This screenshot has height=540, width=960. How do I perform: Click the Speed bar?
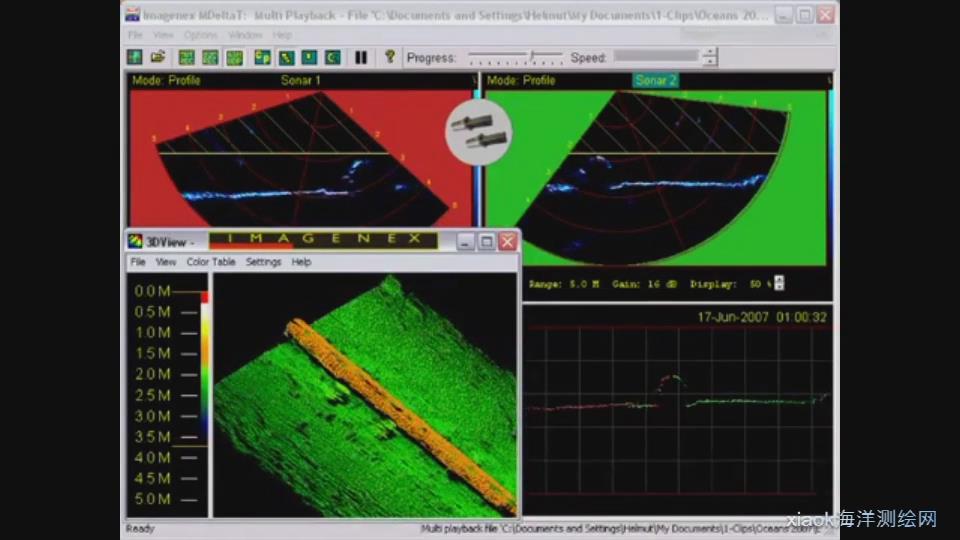click(656, 56)
